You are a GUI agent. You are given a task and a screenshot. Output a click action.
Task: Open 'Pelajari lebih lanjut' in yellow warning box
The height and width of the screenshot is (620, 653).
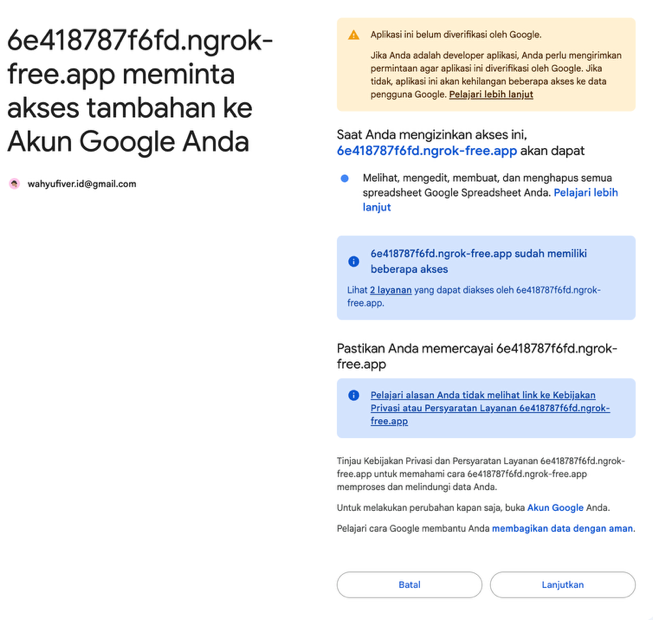coord(491,95)
